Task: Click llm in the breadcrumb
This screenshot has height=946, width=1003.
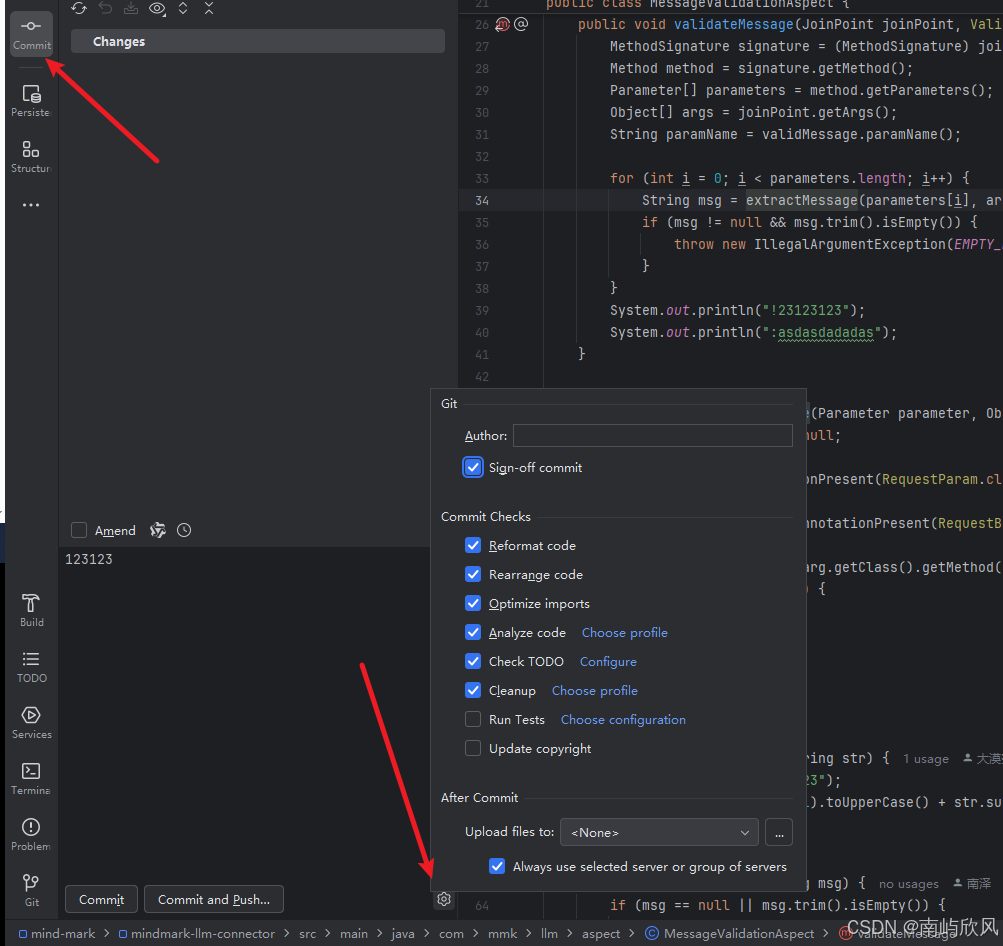Action: (549, 934)
